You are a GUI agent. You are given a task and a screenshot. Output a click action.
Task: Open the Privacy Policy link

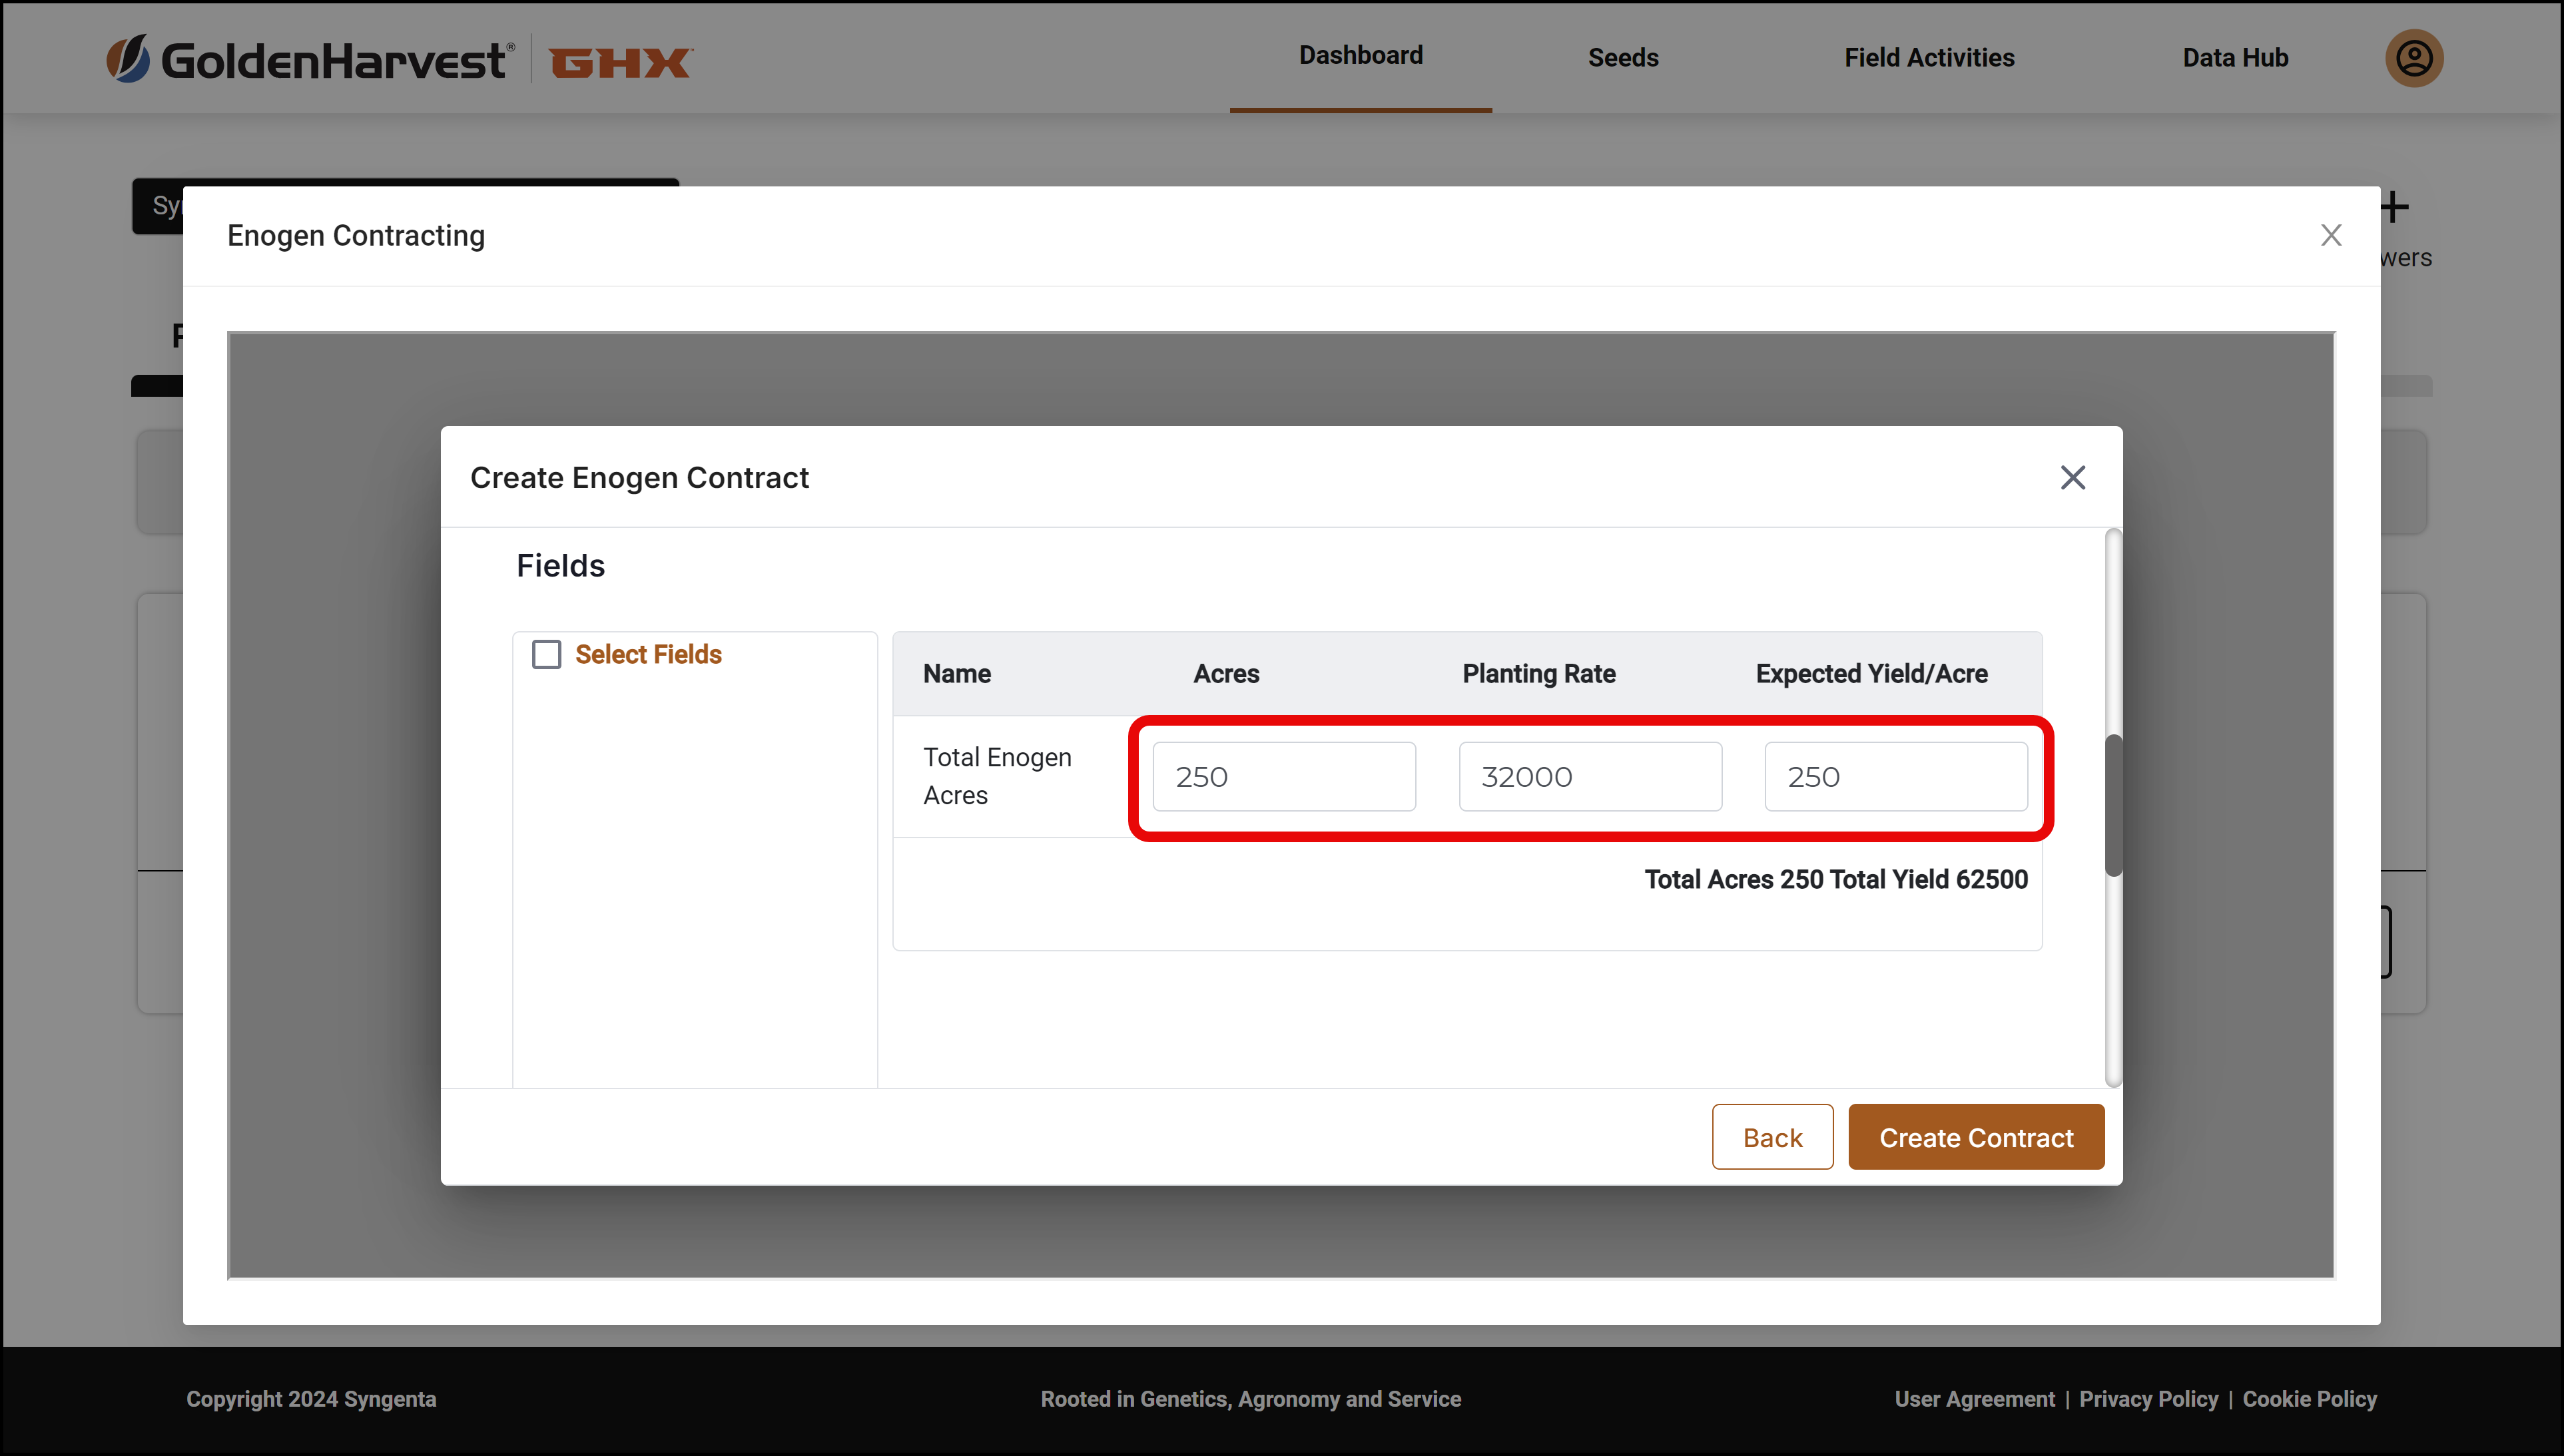[x=2148, y=1399]
